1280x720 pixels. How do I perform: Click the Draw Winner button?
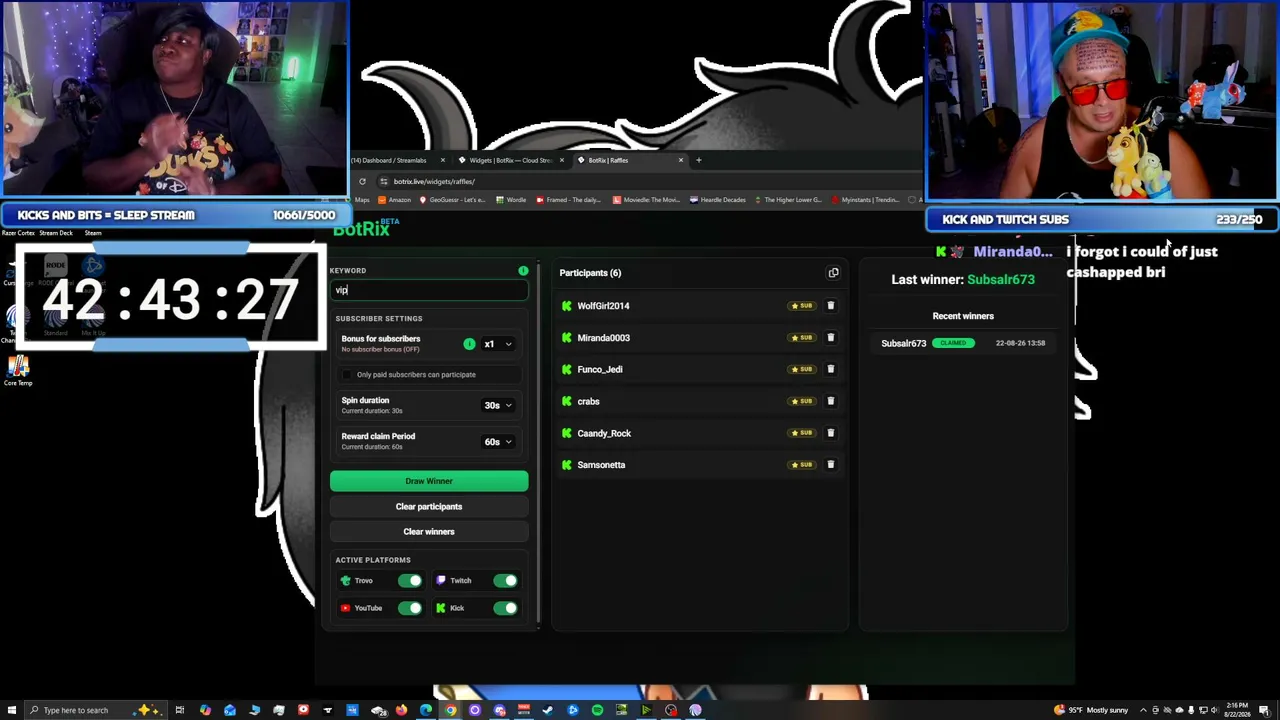click(429, 481)
